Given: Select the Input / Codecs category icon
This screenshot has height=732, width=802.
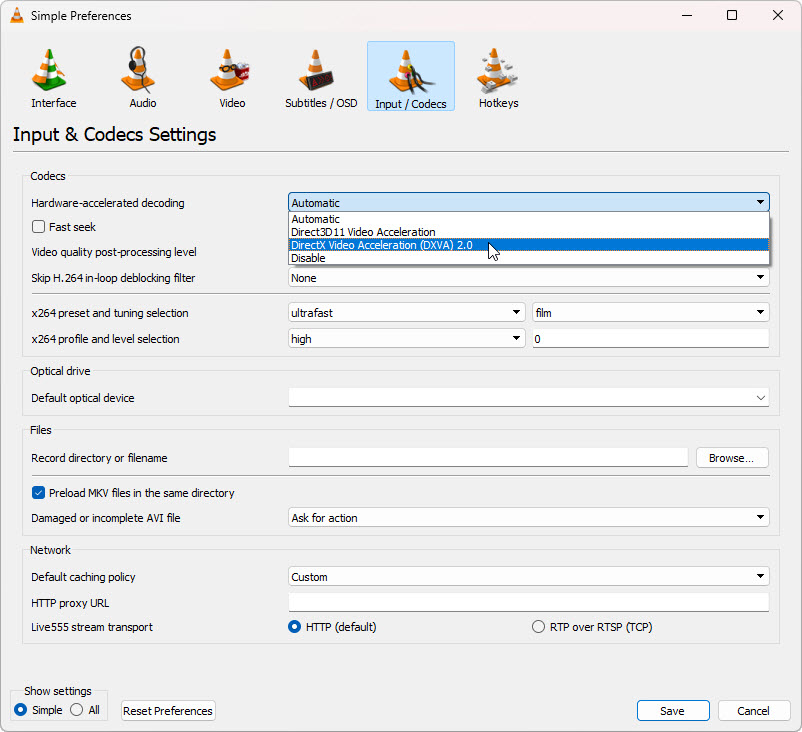Looking at the screenshot, I should point(411,77).
